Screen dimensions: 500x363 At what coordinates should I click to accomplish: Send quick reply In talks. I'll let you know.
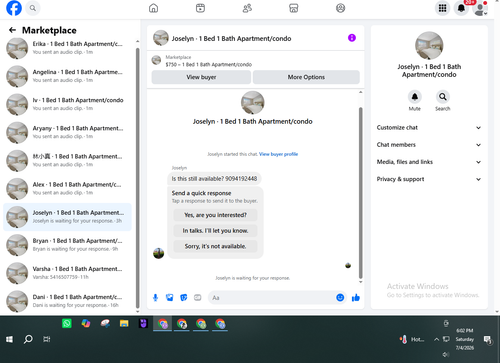click(215, 231)
